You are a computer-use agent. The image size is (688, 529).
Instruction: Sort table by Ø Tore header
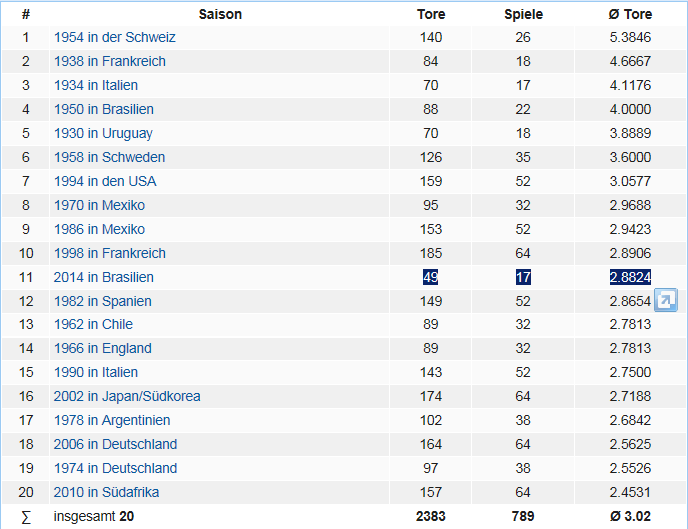(x=630, y=15)
